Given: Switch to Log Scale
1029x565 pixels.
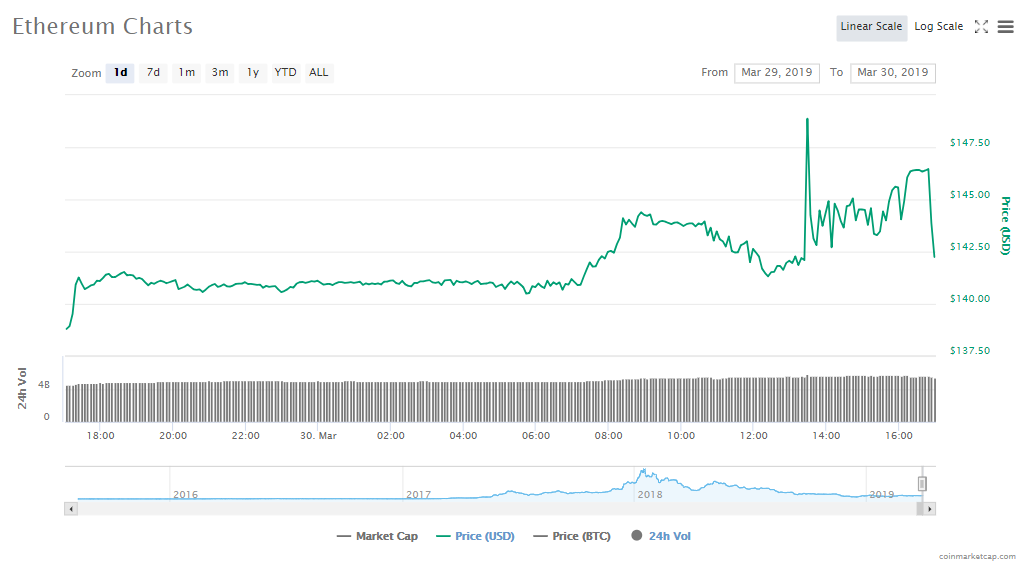Looking at the screenshot, I should click(x=938, y=27).
